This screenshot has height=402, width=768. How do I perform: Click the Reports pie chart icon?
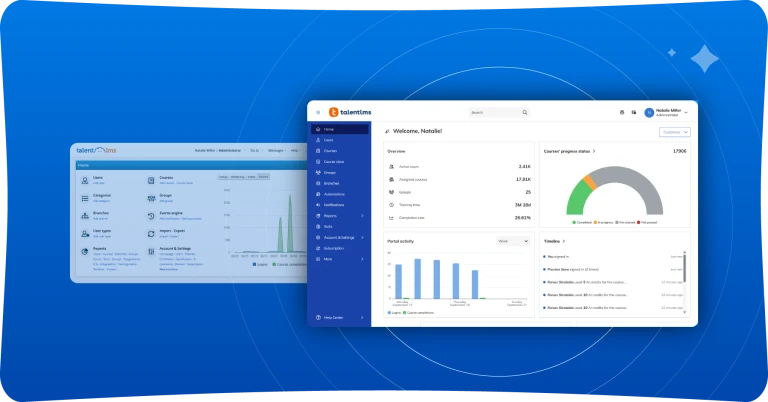(x=84, y=251)
